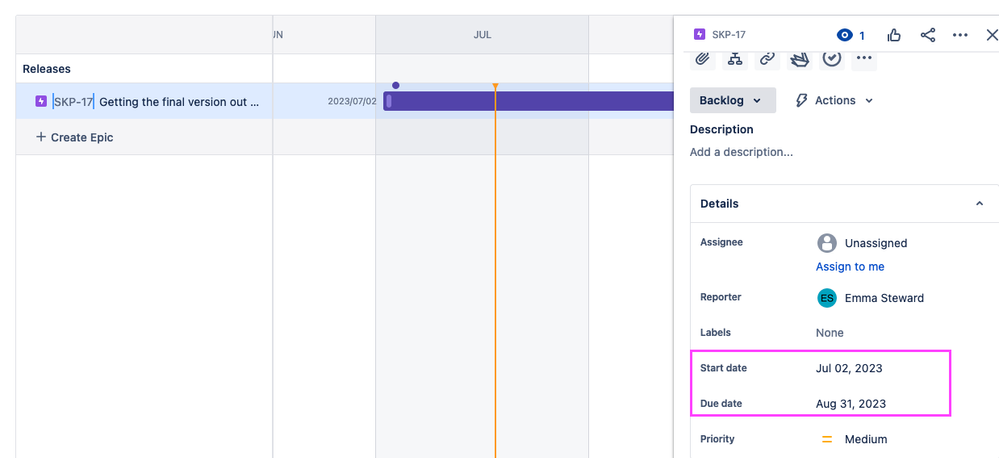Click the share icon in issue header
Viewport: 999px width, 458px height.
click(x=928, y=35)
